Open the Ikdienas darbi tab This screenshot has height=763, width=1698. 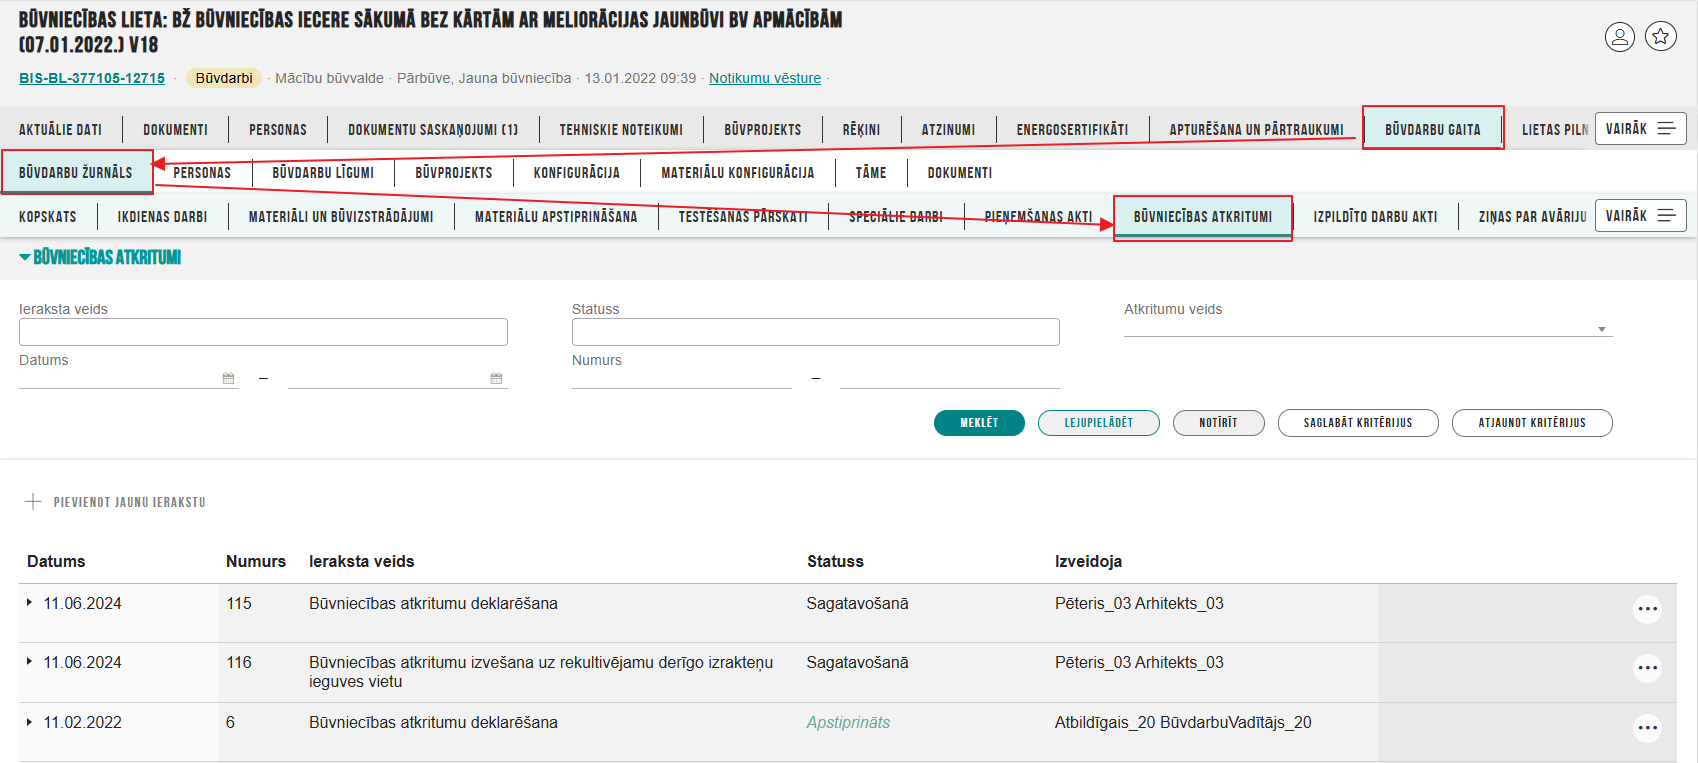pyautogui.click(x=162, y=216)
